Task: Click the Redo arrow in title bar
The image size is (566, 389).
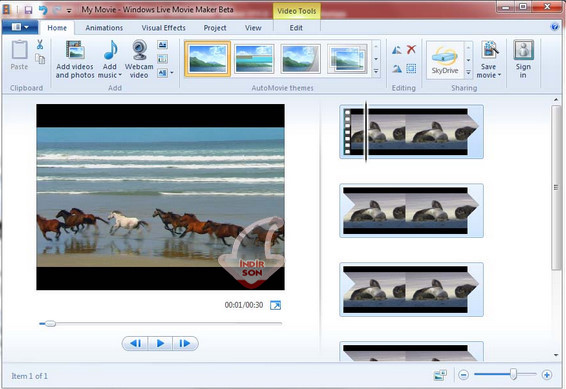Action: coord(57,10)
